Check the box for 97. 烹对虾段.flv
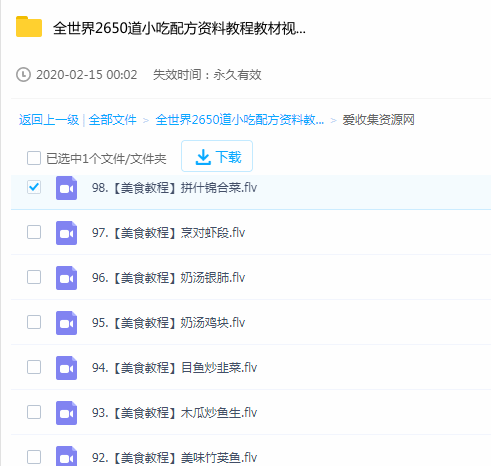This screenshot has height=466, width=491. click(x=34, y=232)
